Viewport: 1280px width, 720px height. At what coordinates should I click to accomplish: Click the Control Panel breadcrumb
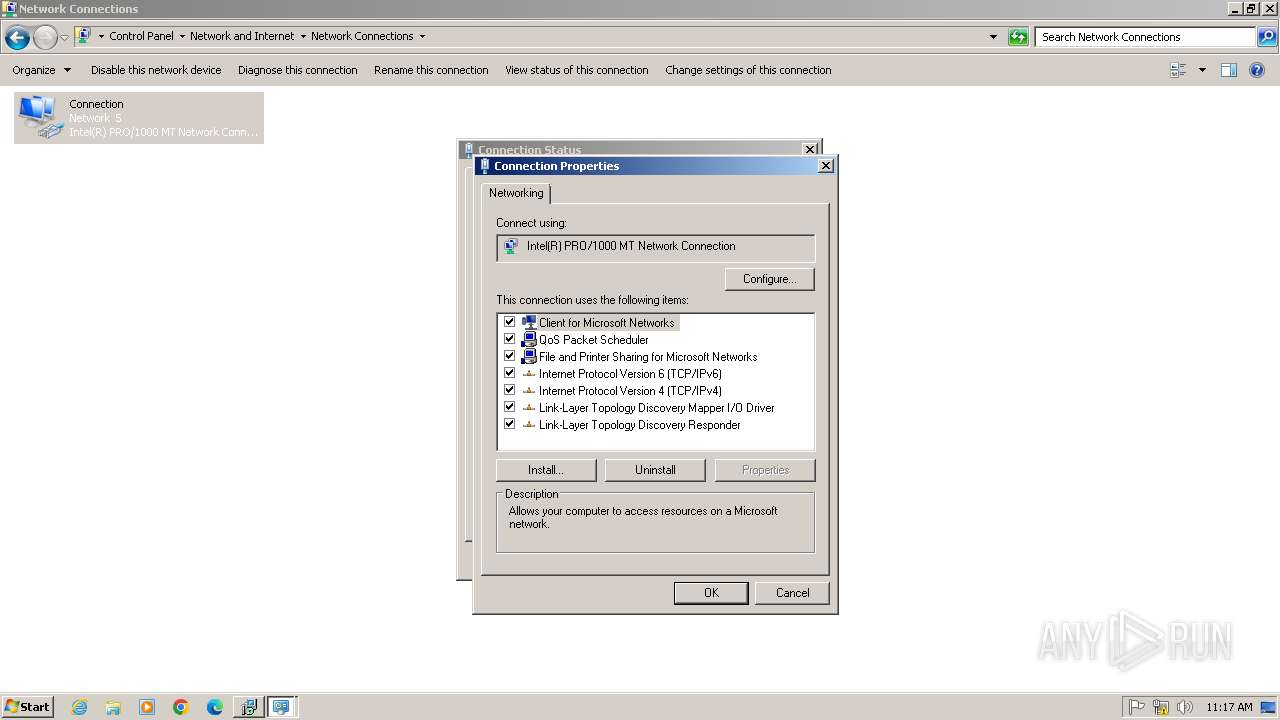(141, 36)
